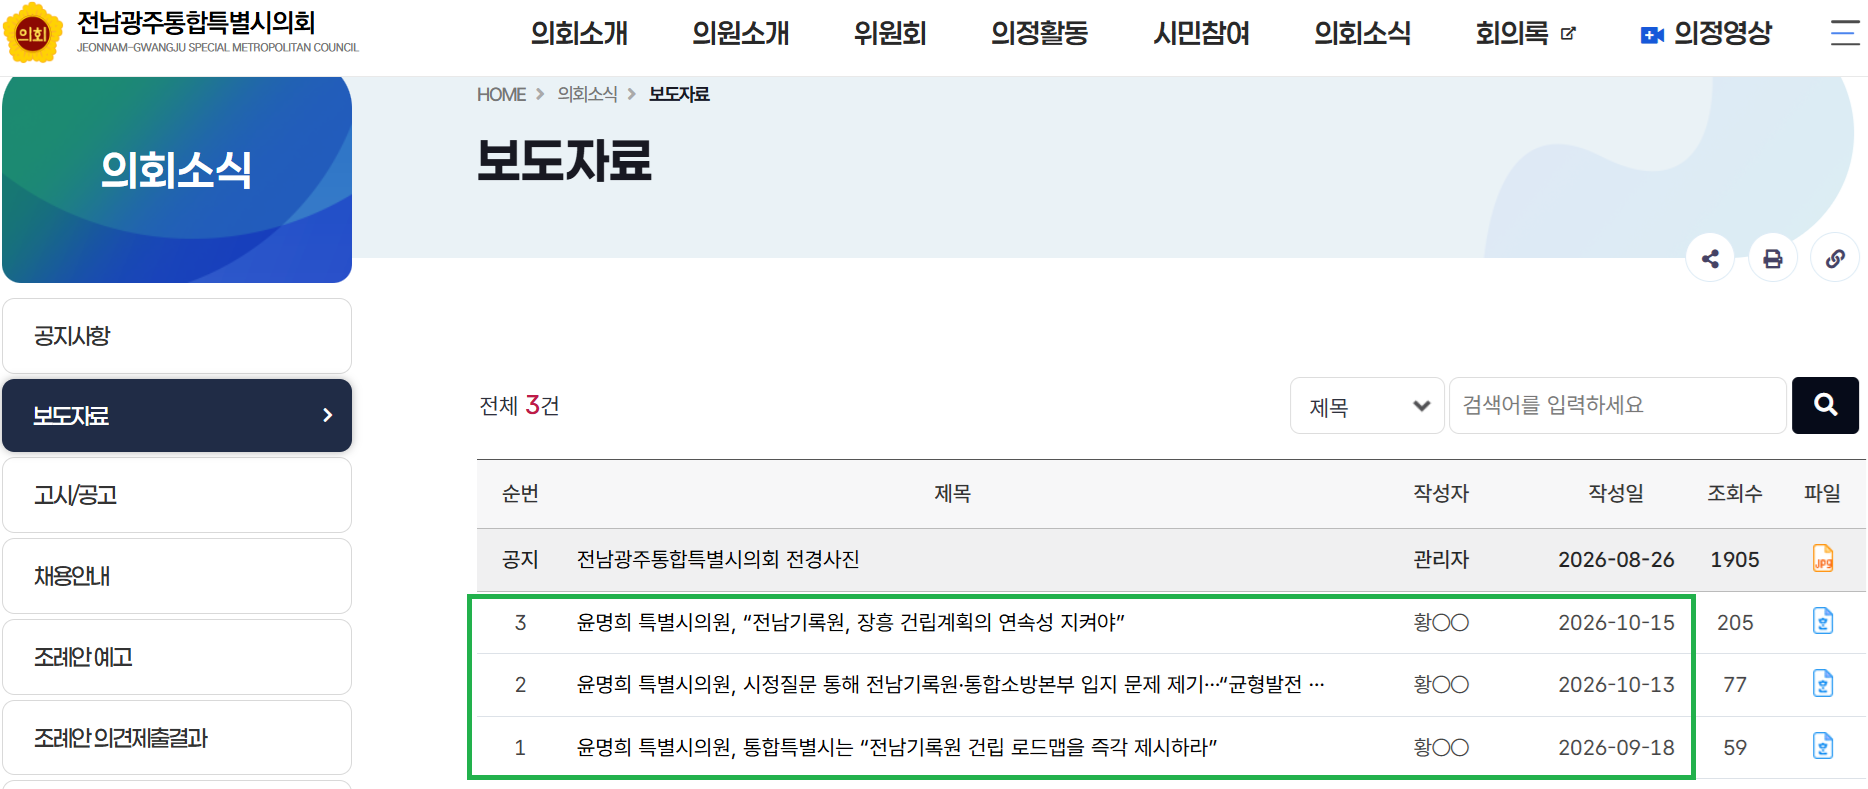The image size is (1868, 789).
Task: Click the 회의록 external link icon
Action: click(x=1568, y=34)
